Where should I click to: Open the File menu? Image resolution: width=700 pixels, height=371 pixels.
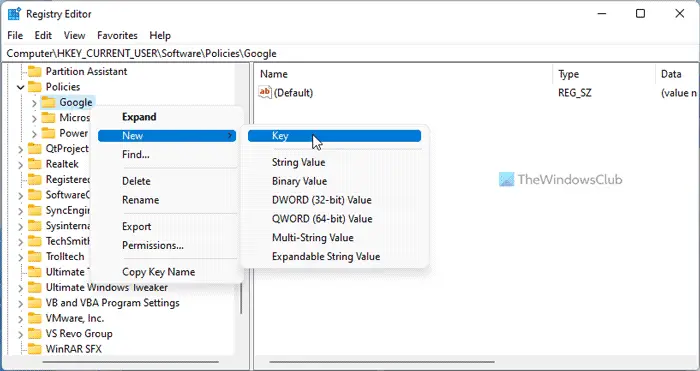click(x=15, y=35)
